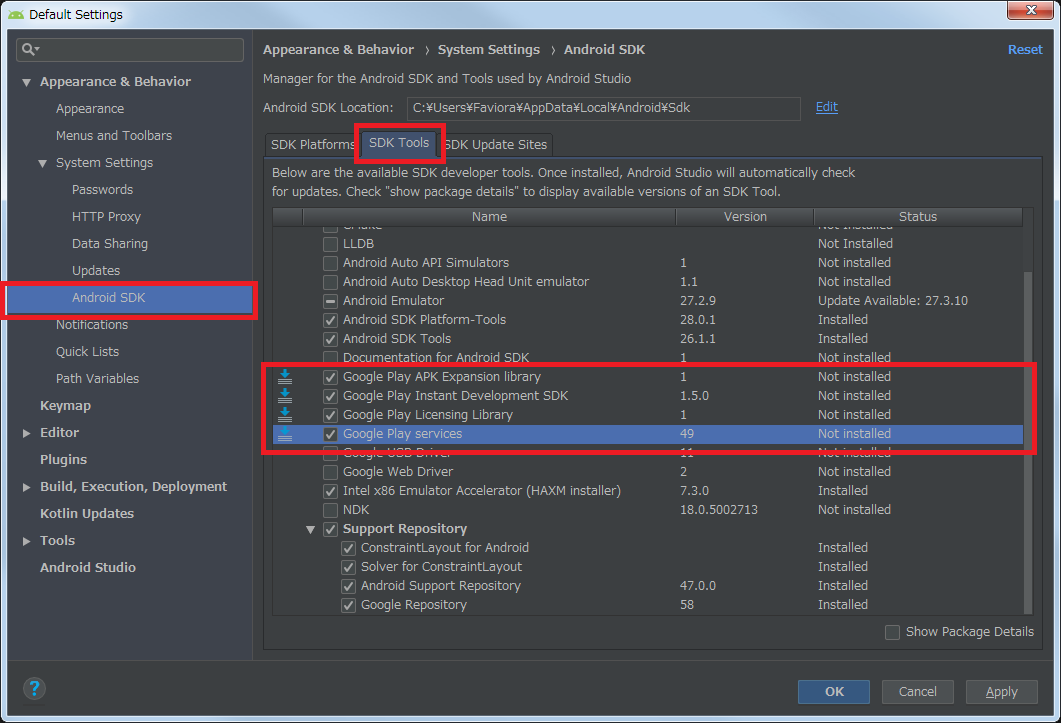Viewport: 1061px width, 723px height.
Task: Expand the Editor tree node
Action: [x=26, y=433]
